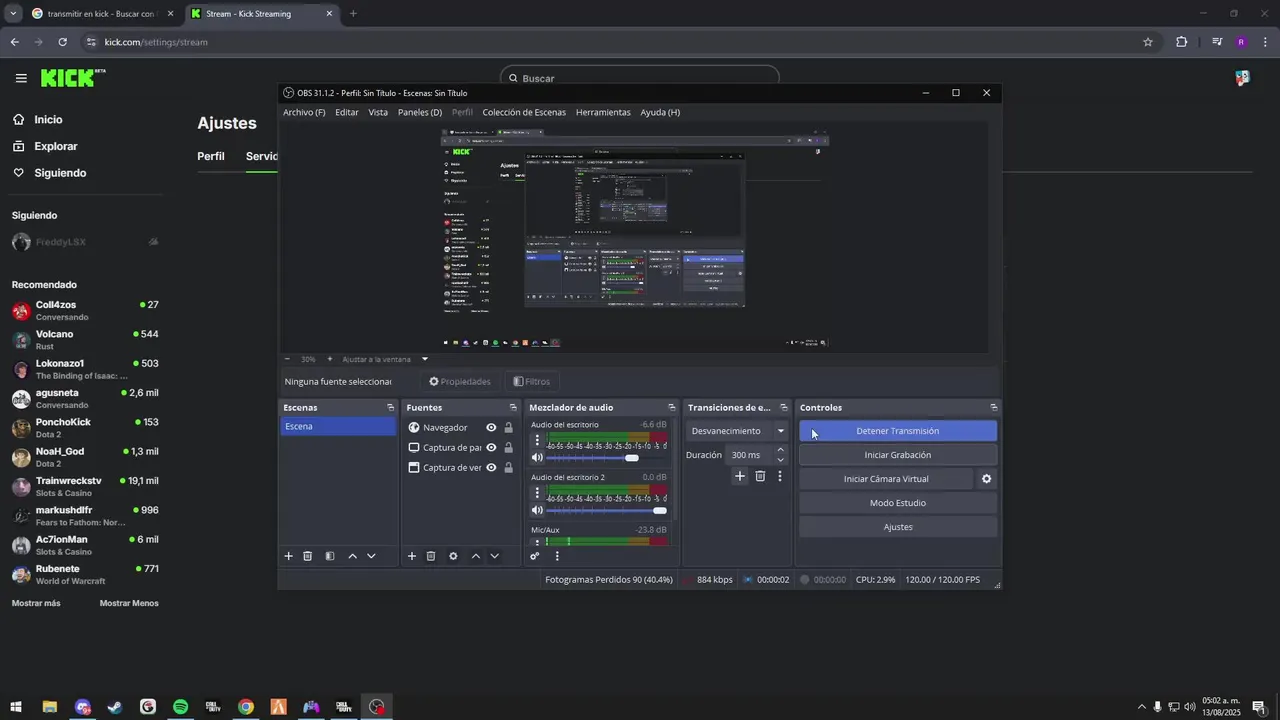Viewport: 1280px width, 720px height.
Task: Click Iniciar Grabación button
Action: [x=898, y=455]
